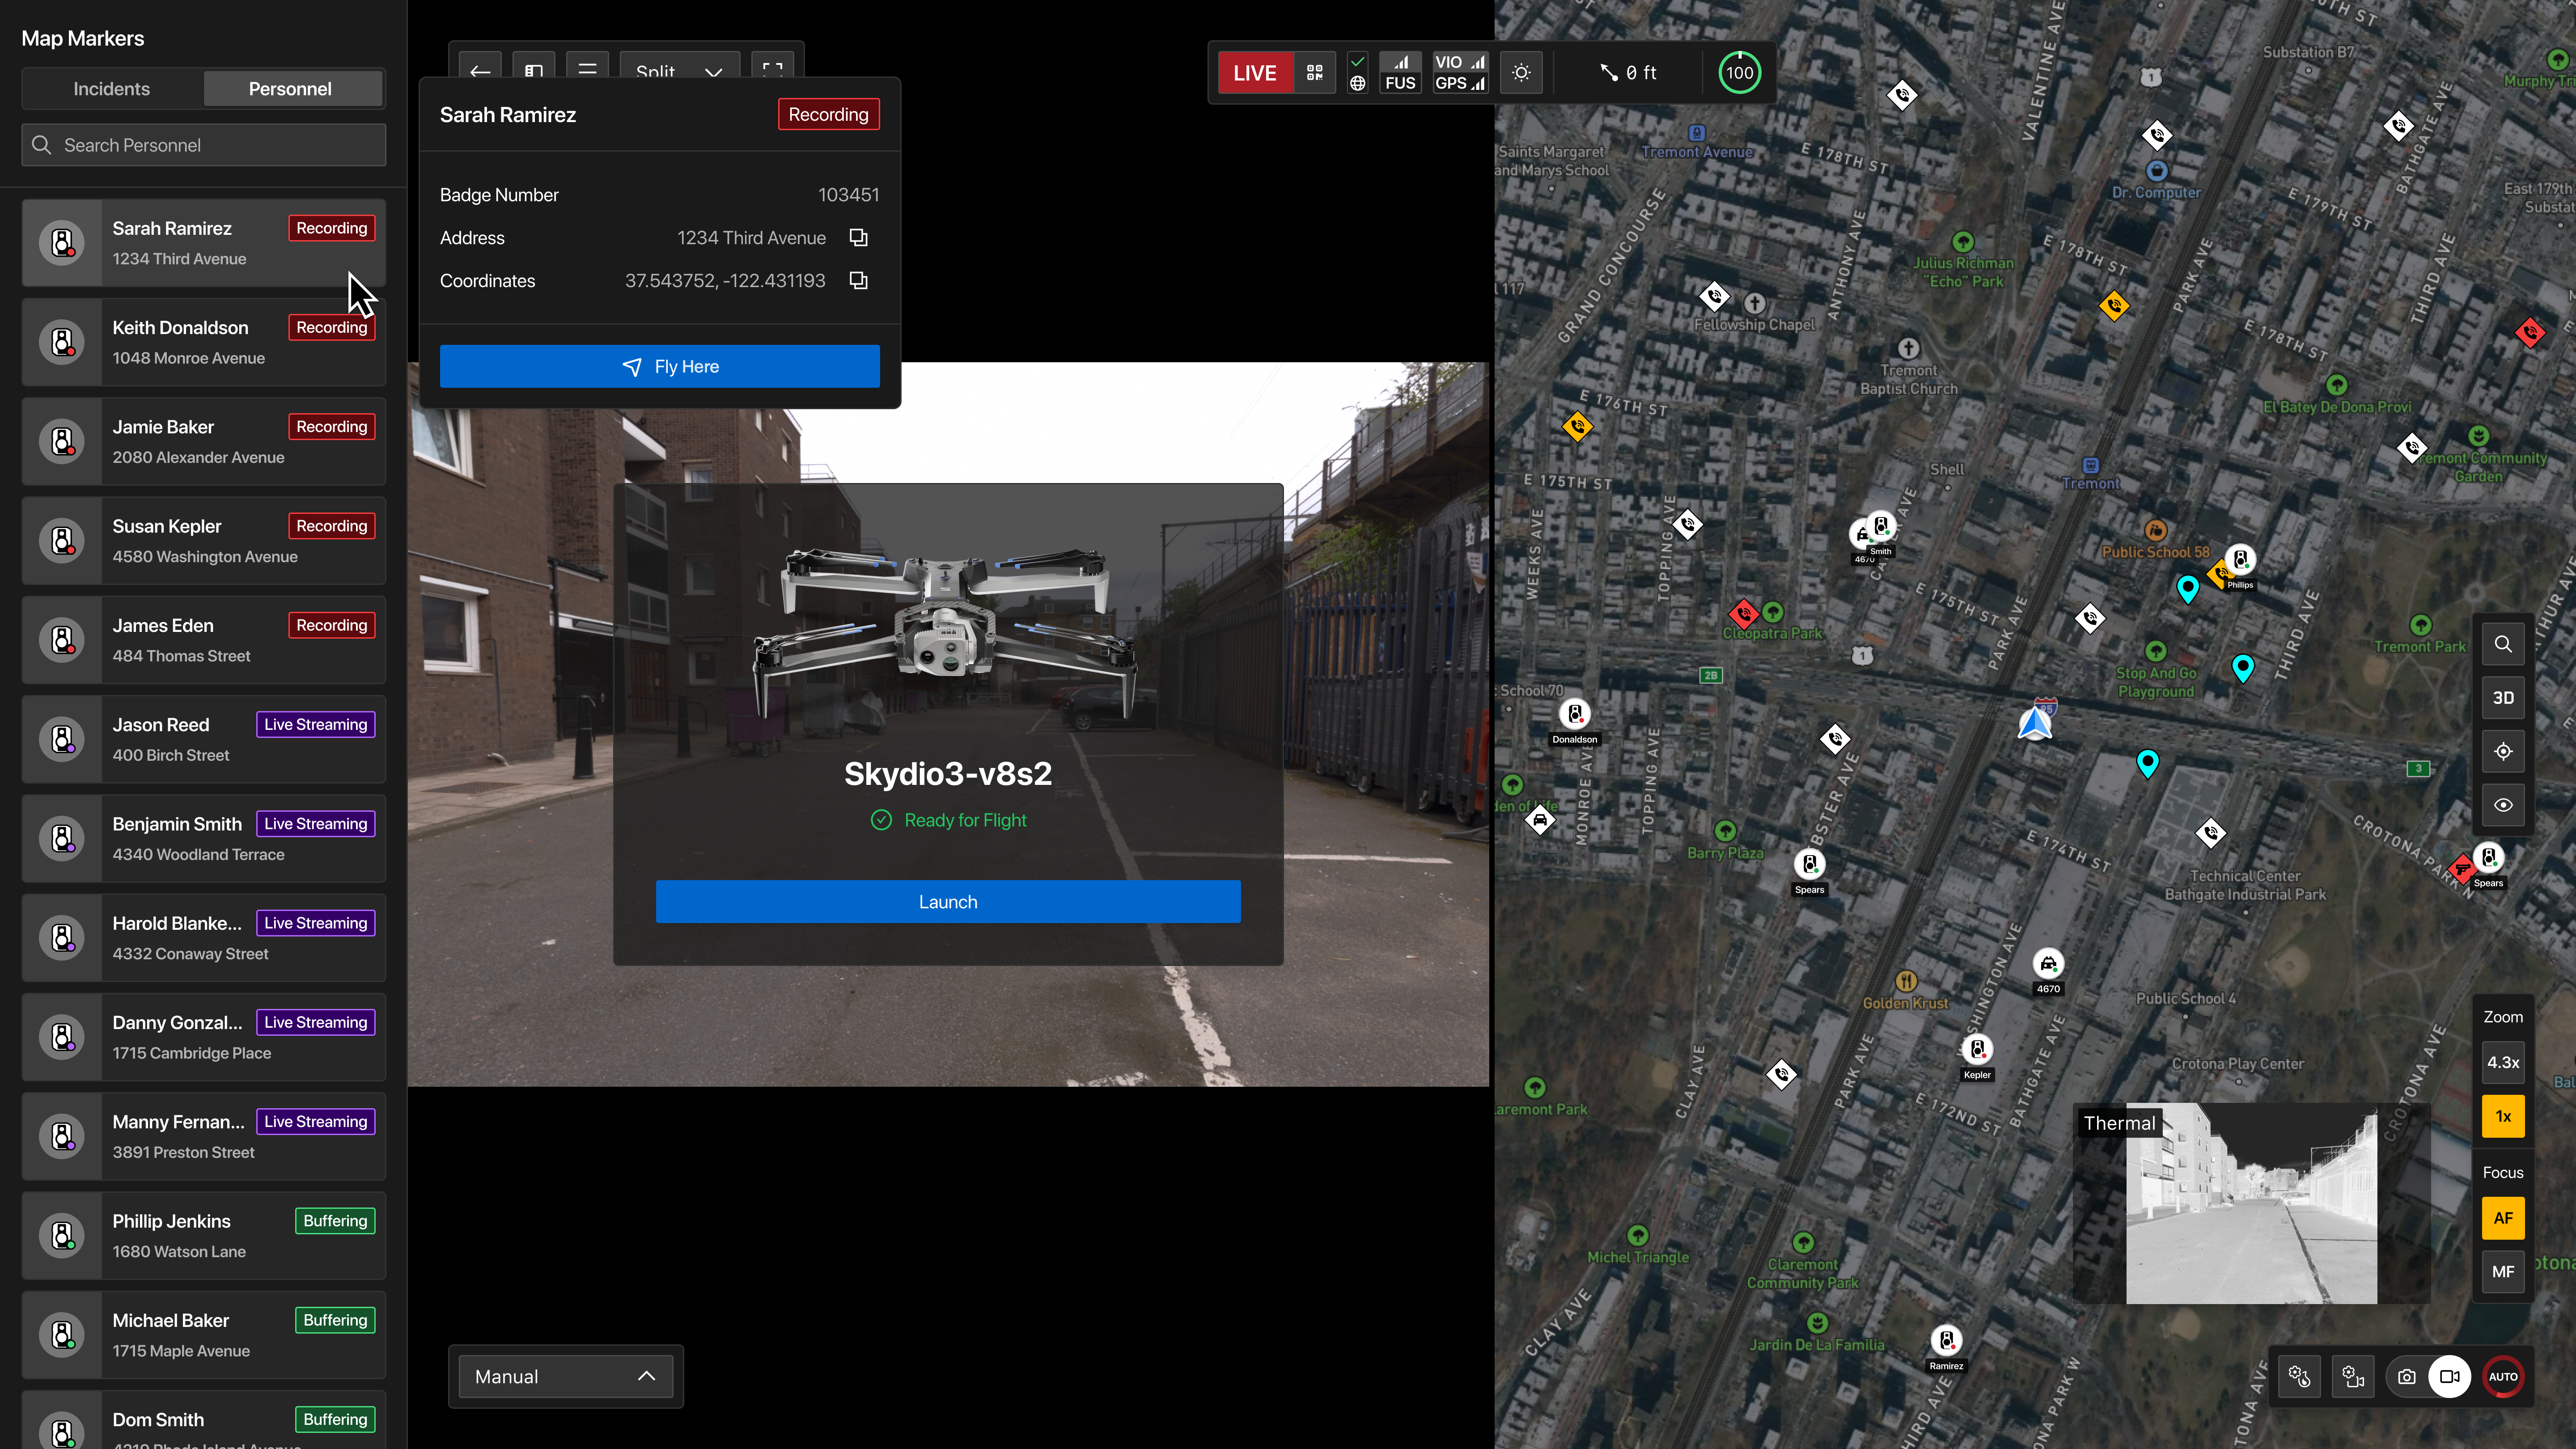Select Benjamin Smith in personnel list
The height and width of the screenshot is (1449, 2576).
click(204, 838)
